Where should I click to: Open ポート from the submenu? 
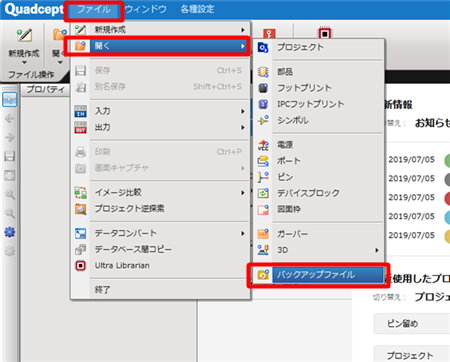(x=319, y=161)
